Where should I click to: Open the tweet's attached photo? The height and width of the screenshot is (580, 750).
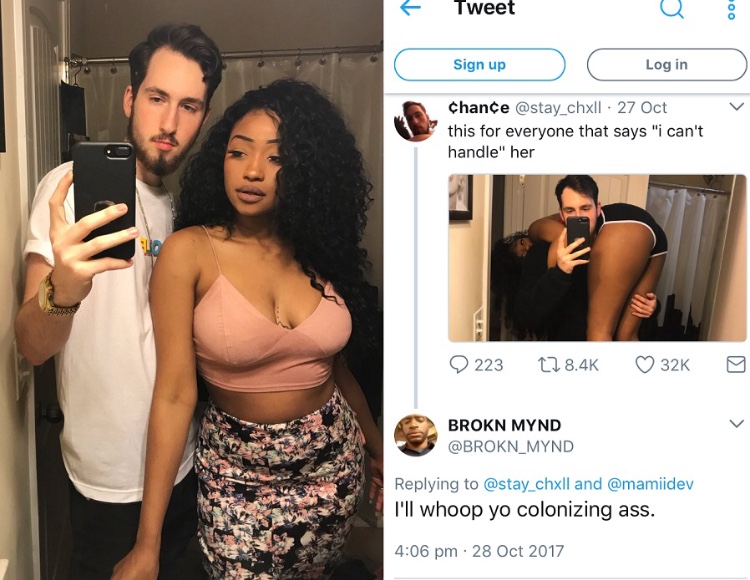pyautogui.click(x=597, y=258)
